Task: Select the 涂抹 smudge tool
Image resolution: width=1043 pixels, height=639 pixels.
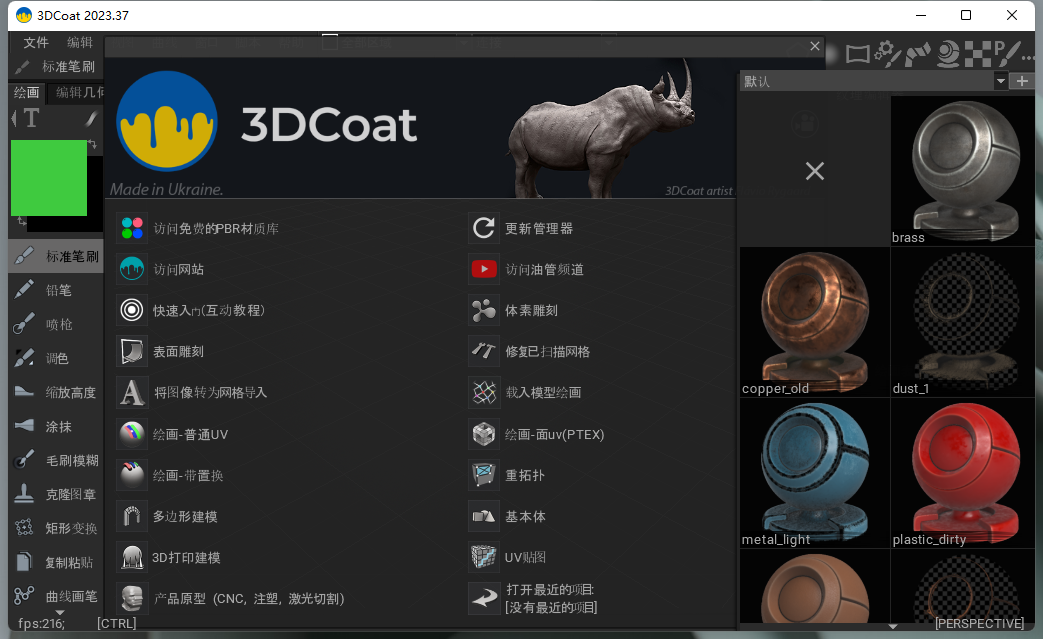Action: click(56, 426)
